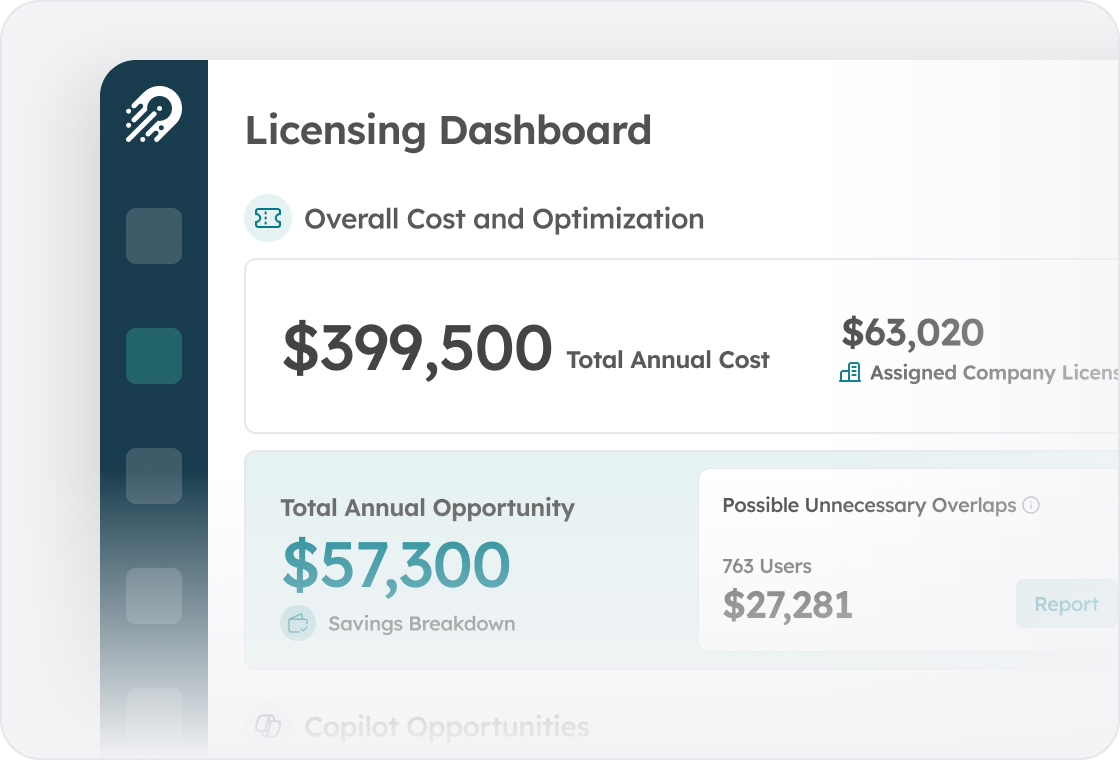Collapse the Total Annual Opportunity panel
This screenshot has height=760, width=1120.
point(427,508)
